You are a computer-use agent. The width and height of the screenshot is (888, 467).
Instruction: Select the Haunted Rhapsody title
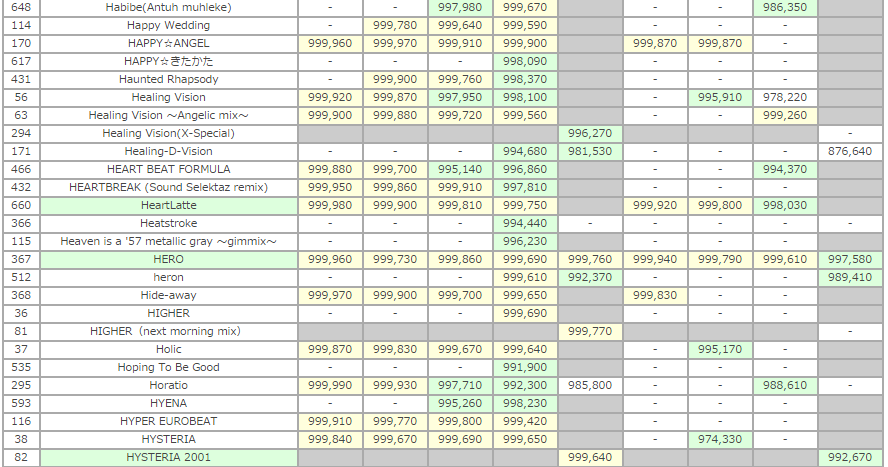(x=169, y=79)
